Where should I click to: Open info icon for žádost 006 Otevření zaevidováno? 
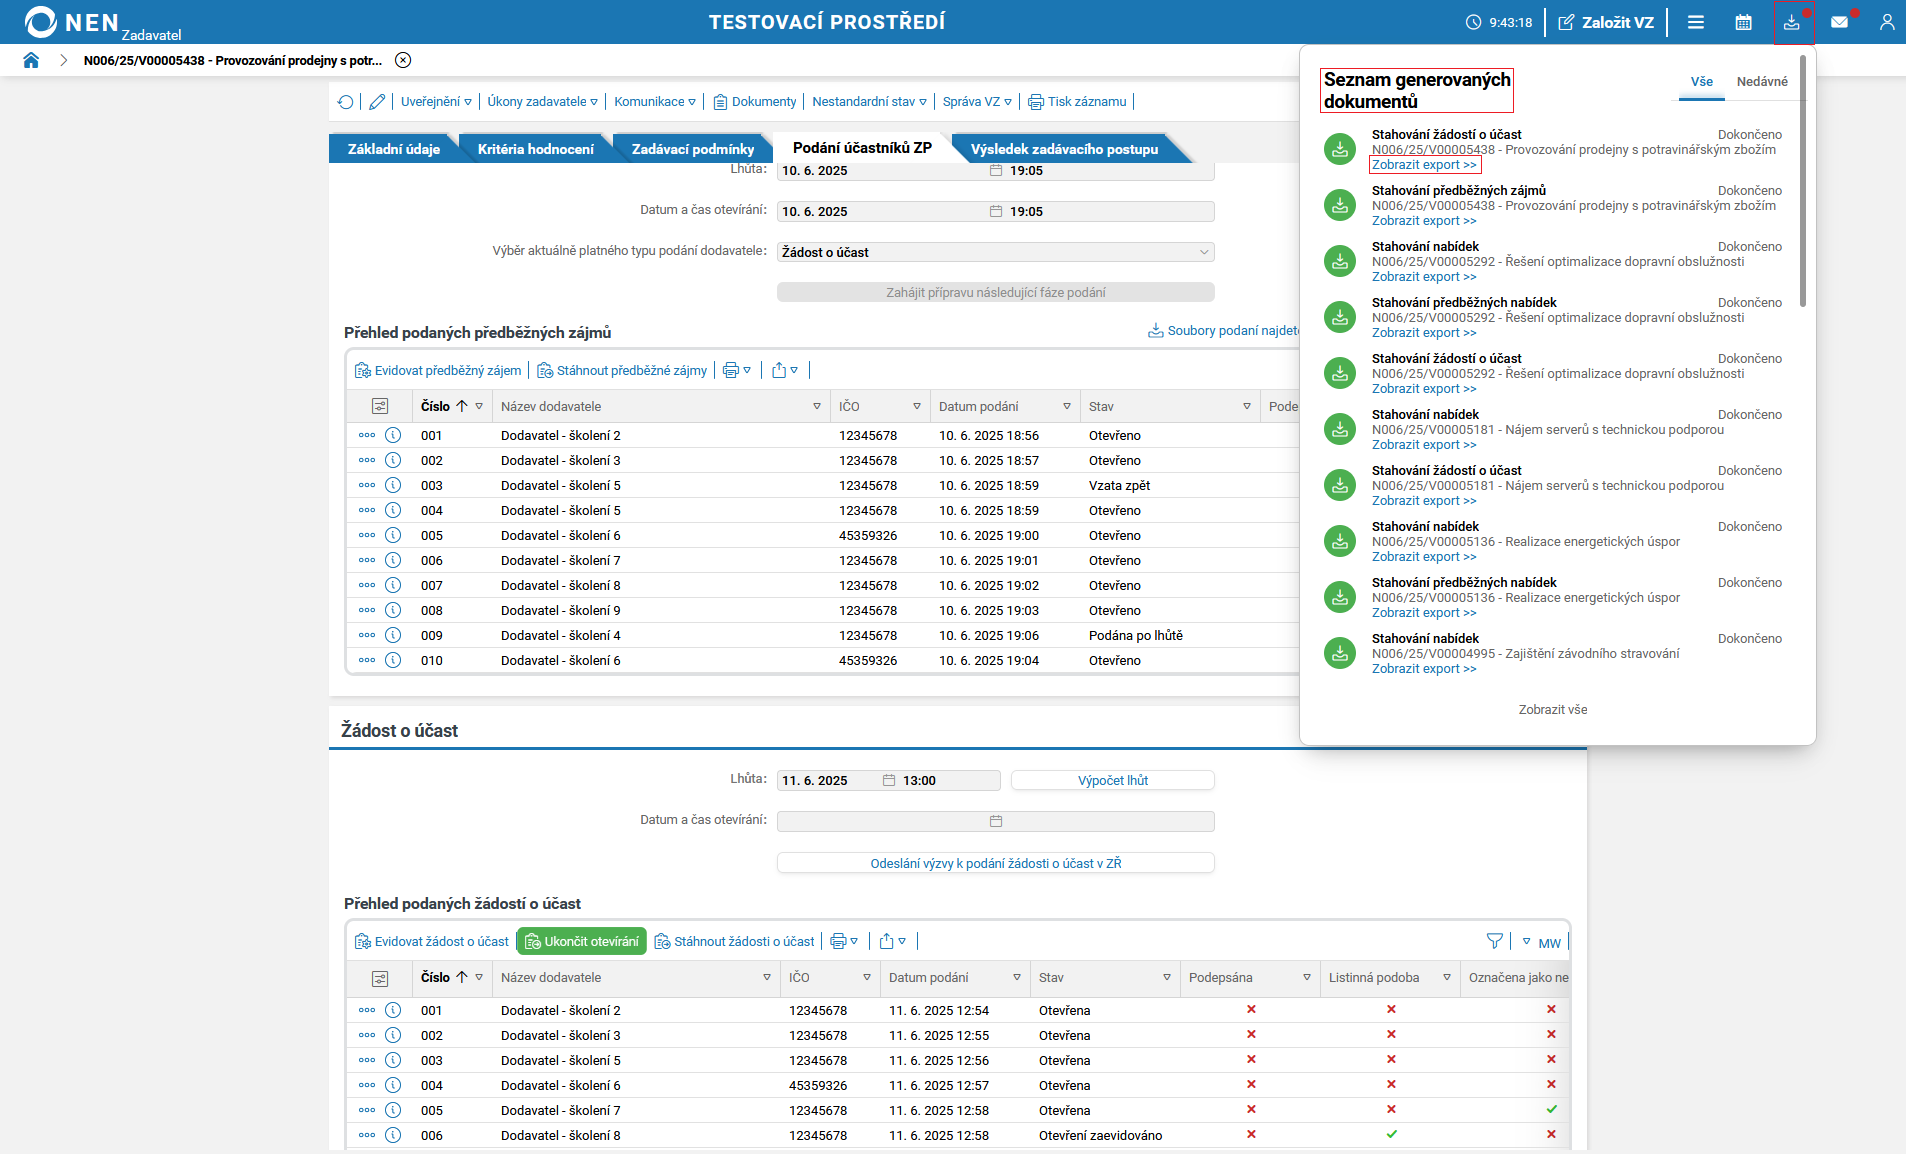click(393, 1135)
